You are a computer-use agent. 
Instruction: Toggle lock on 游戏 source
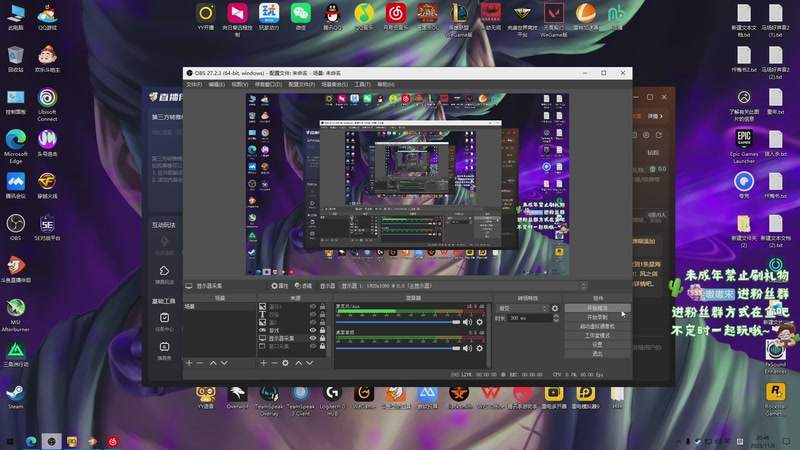pyautogui.click(x=322, y=330)
